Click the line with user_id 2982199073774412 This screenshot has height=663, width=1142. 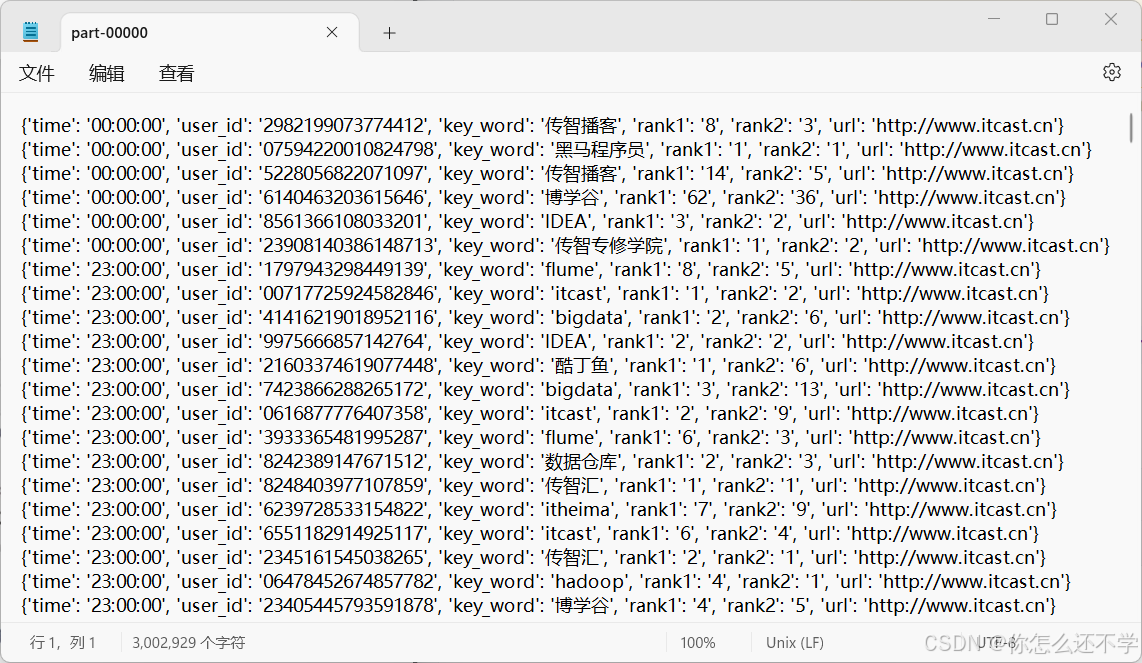click(543, 125)
